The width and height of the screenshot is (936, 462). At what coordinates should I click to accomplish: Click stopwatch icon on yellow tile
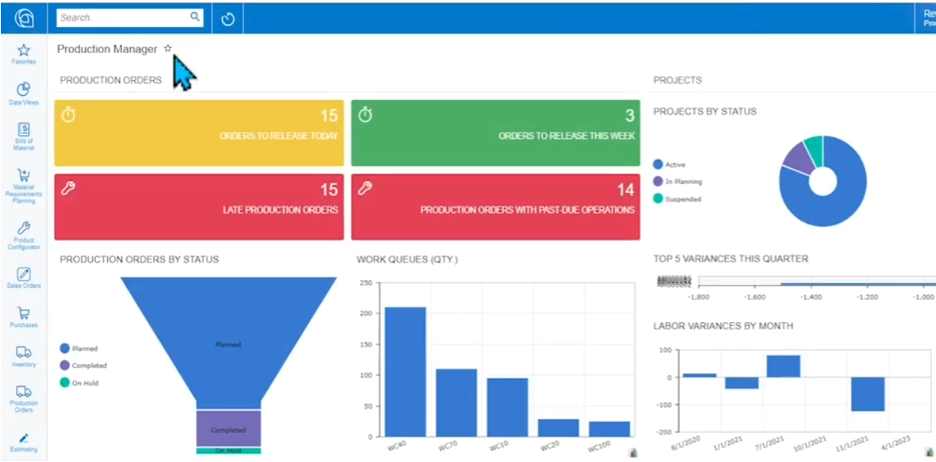(69, 115)
